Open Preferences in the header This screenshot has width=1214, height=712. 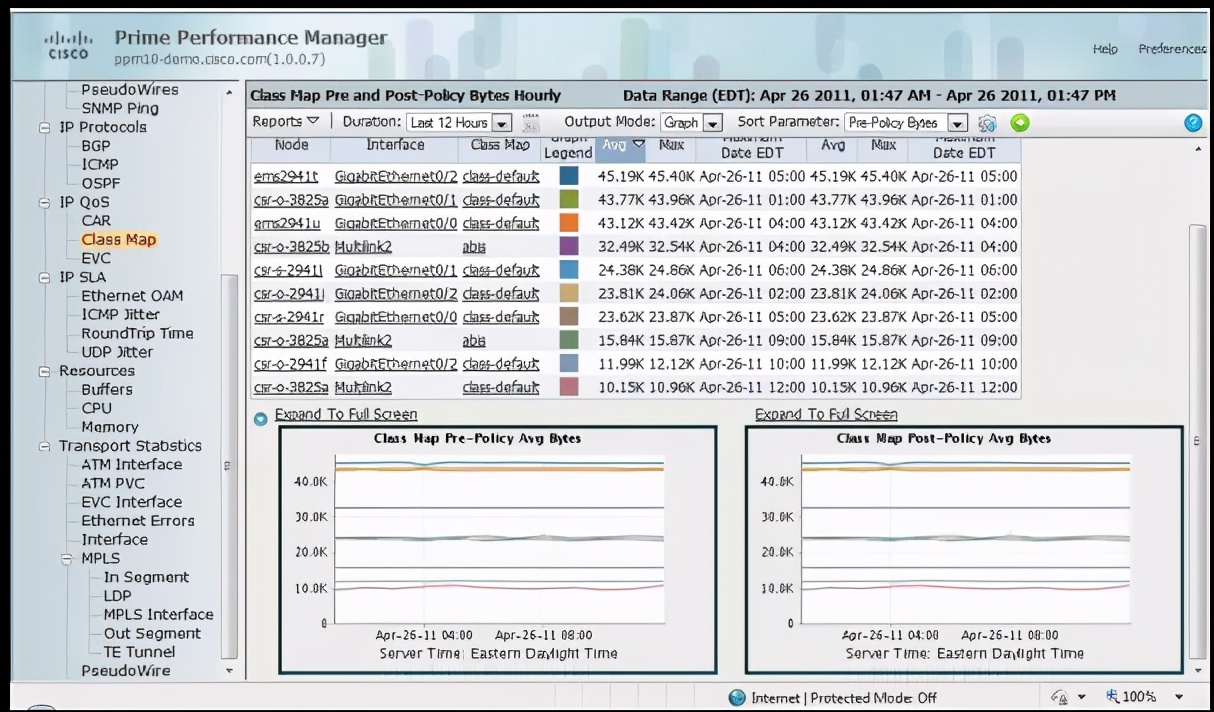pos(1172,49)
